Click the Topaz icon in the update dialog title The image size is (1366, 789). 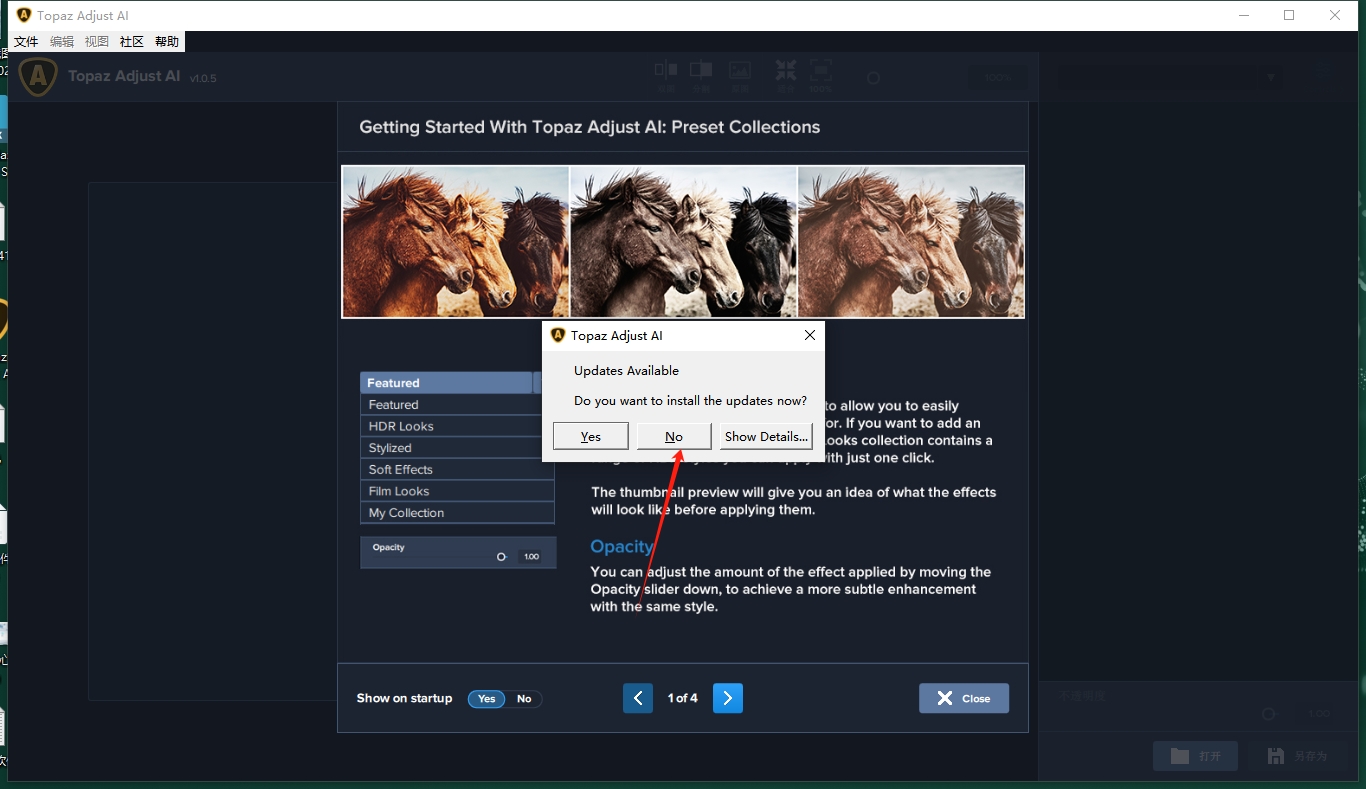(558, 335)
